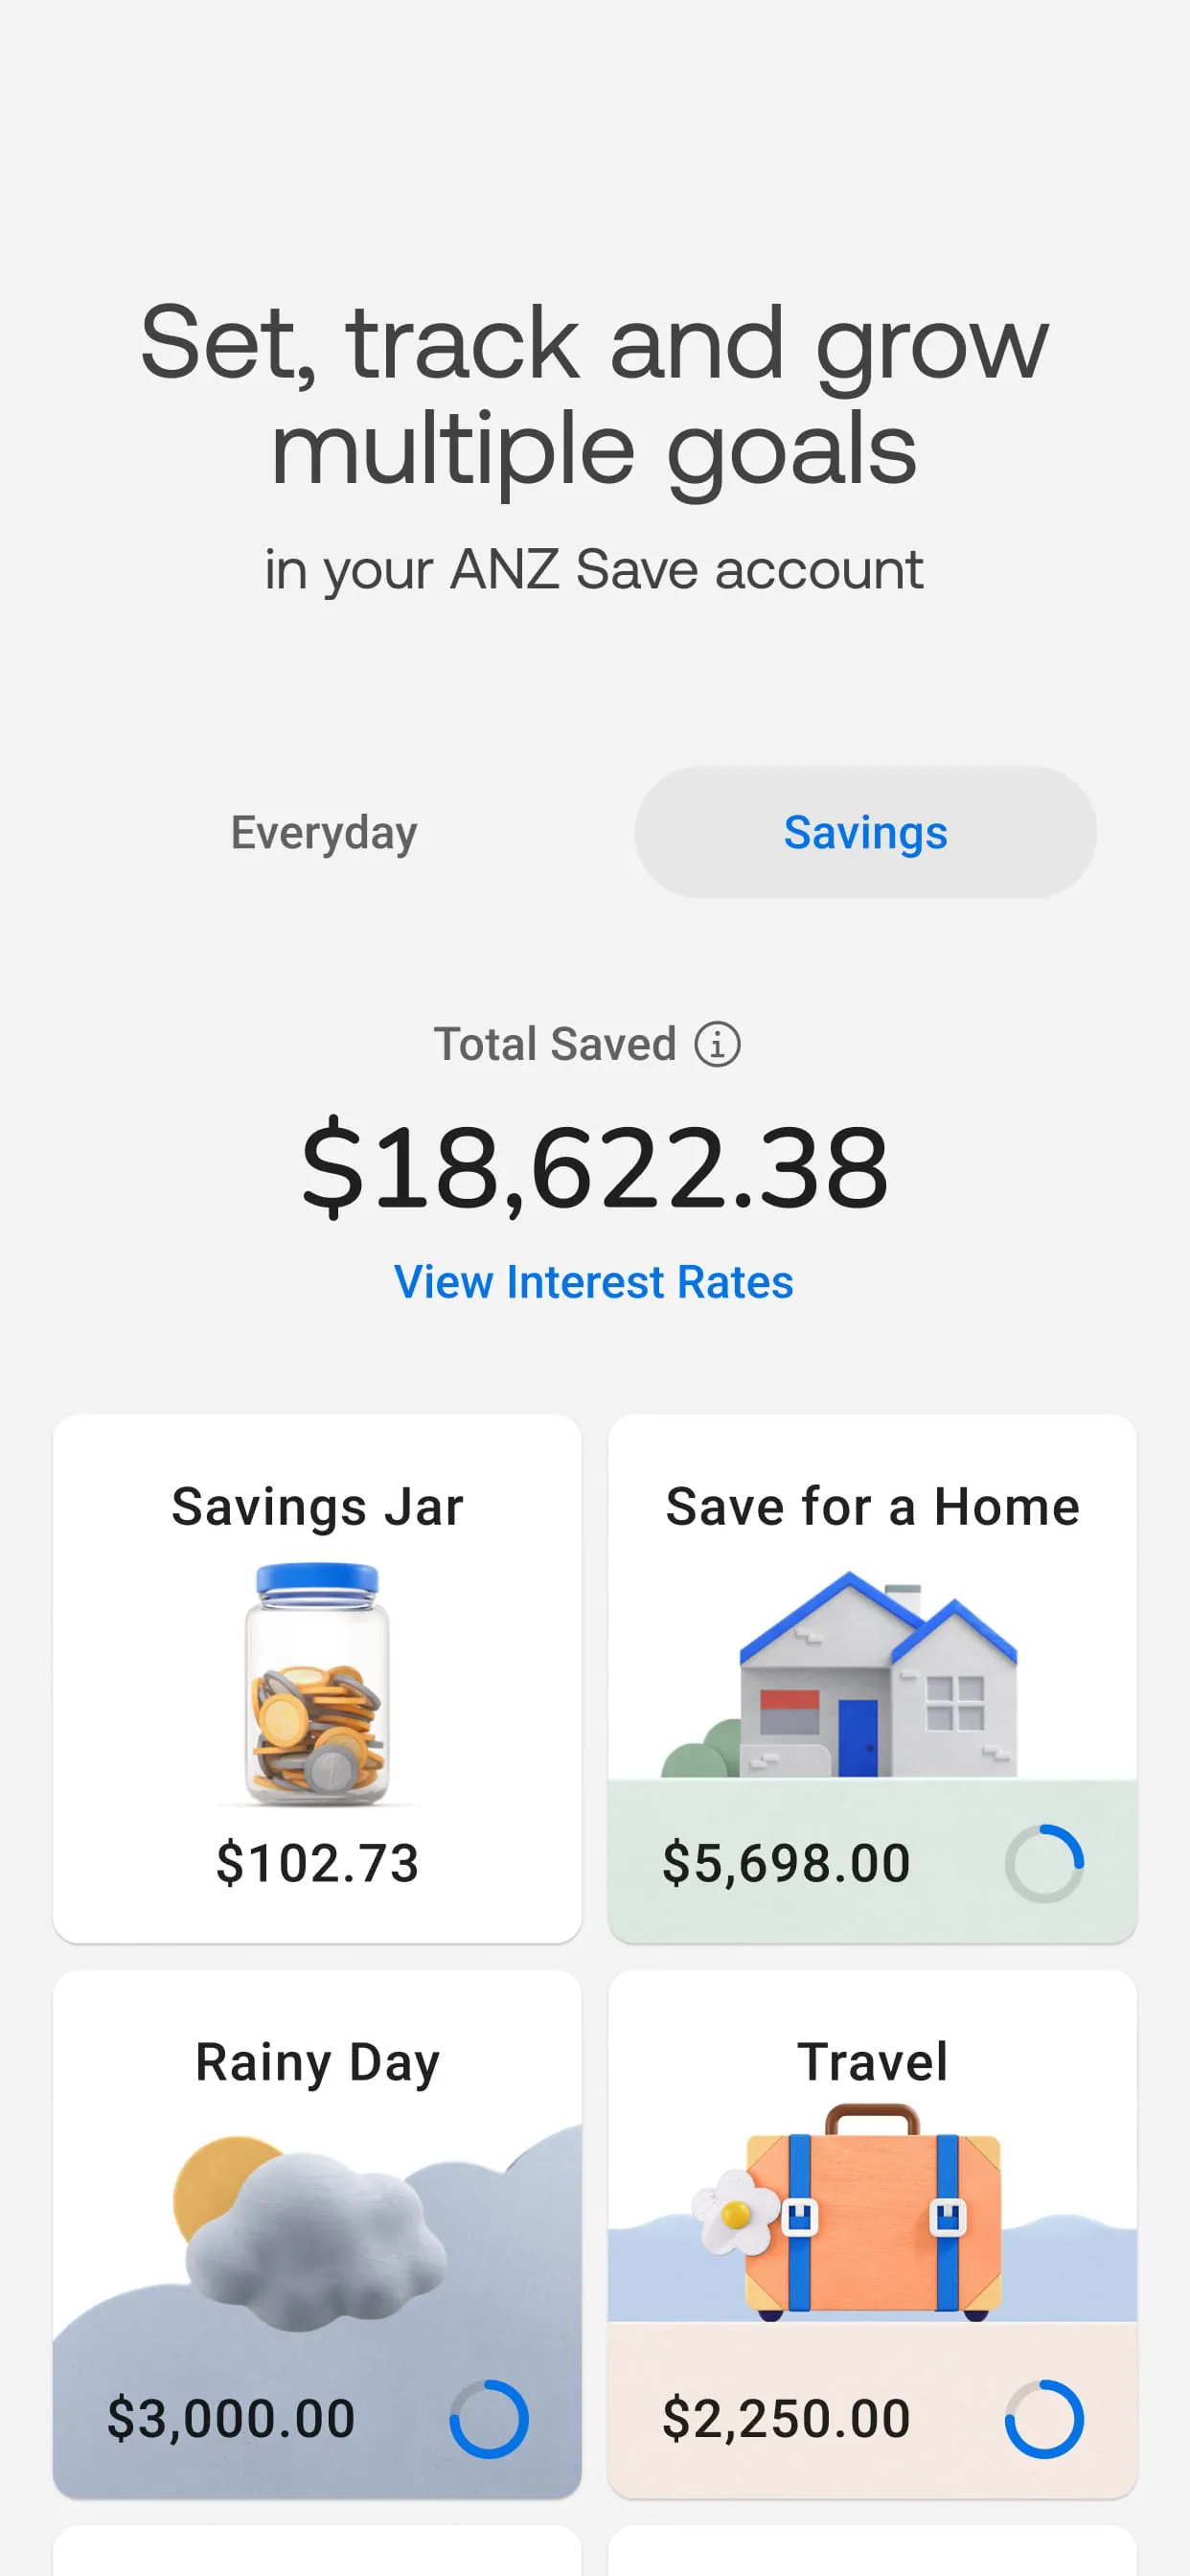1190x2576 pixels.
Task: Switch to the Everyday tab
Action: [x=324, y=832]
